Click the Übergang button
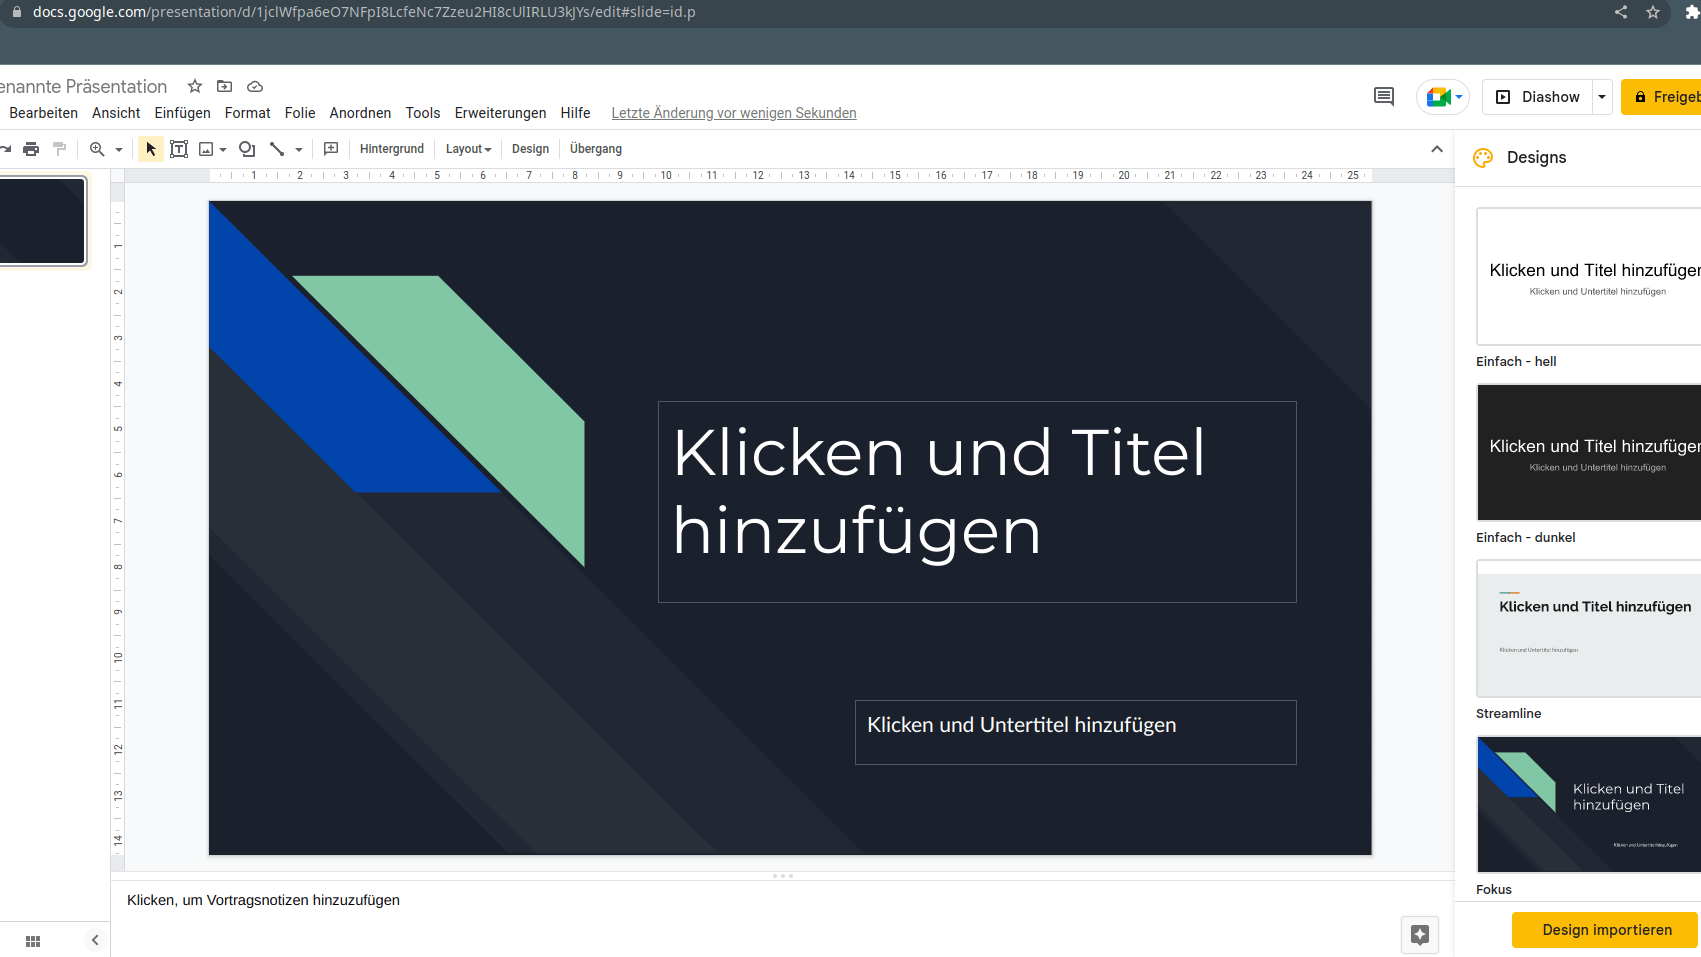The height and width of the screenshot is (957, 1701). click(x=596, y=149)
